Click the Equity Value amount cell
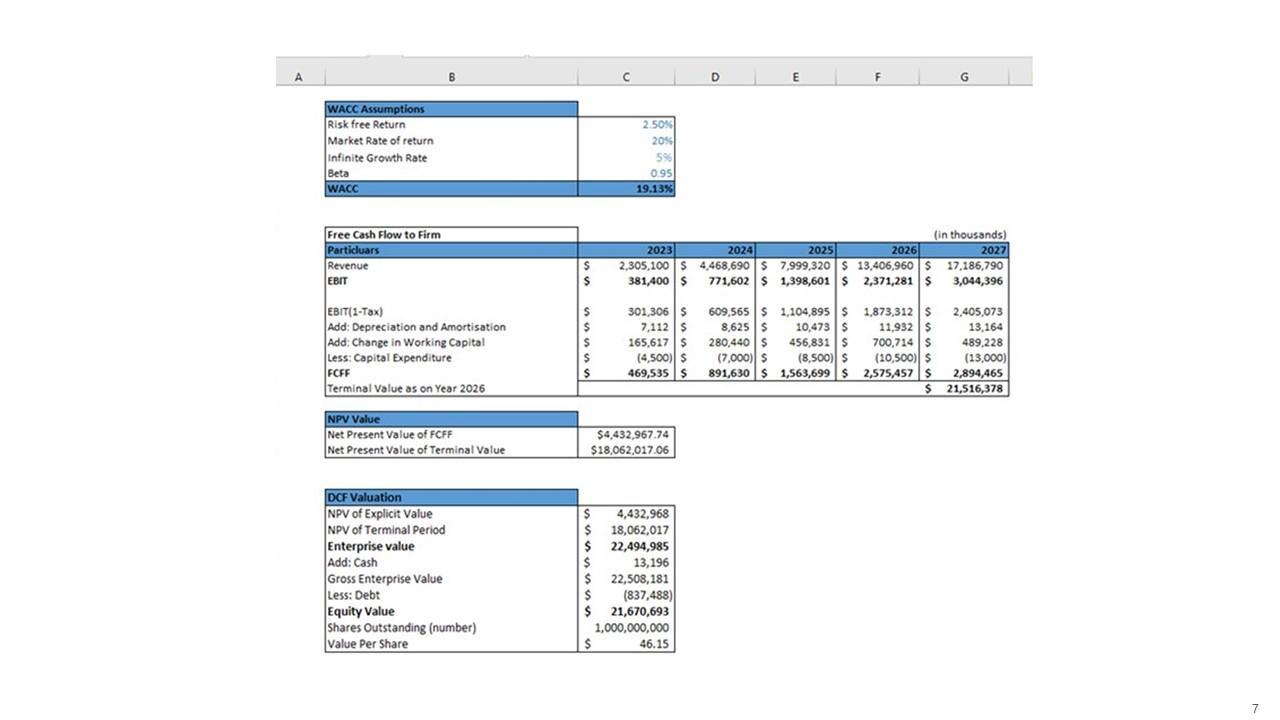 click(x=627, y=611)
